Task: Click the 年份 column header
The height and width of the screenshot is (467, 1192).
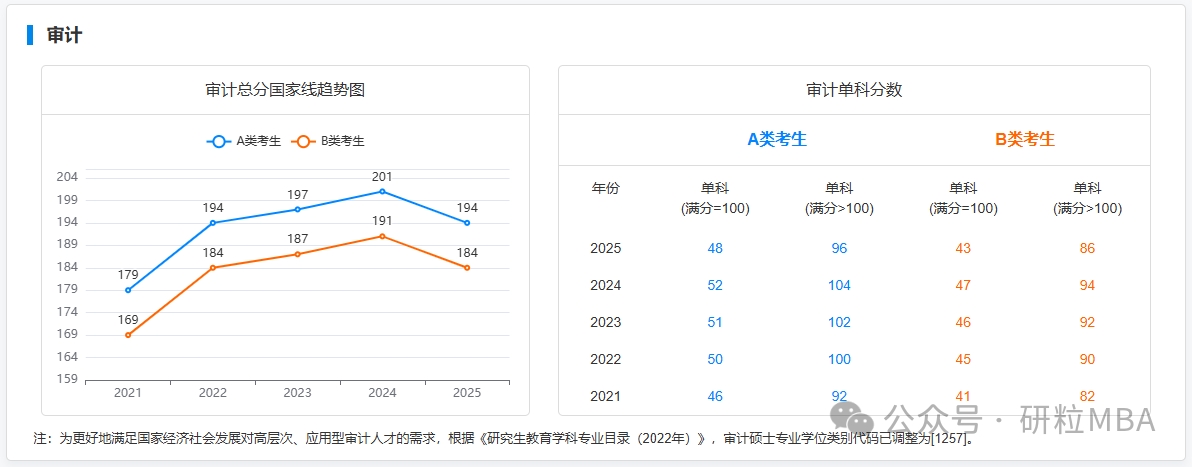Action: [x=605, y=189]
